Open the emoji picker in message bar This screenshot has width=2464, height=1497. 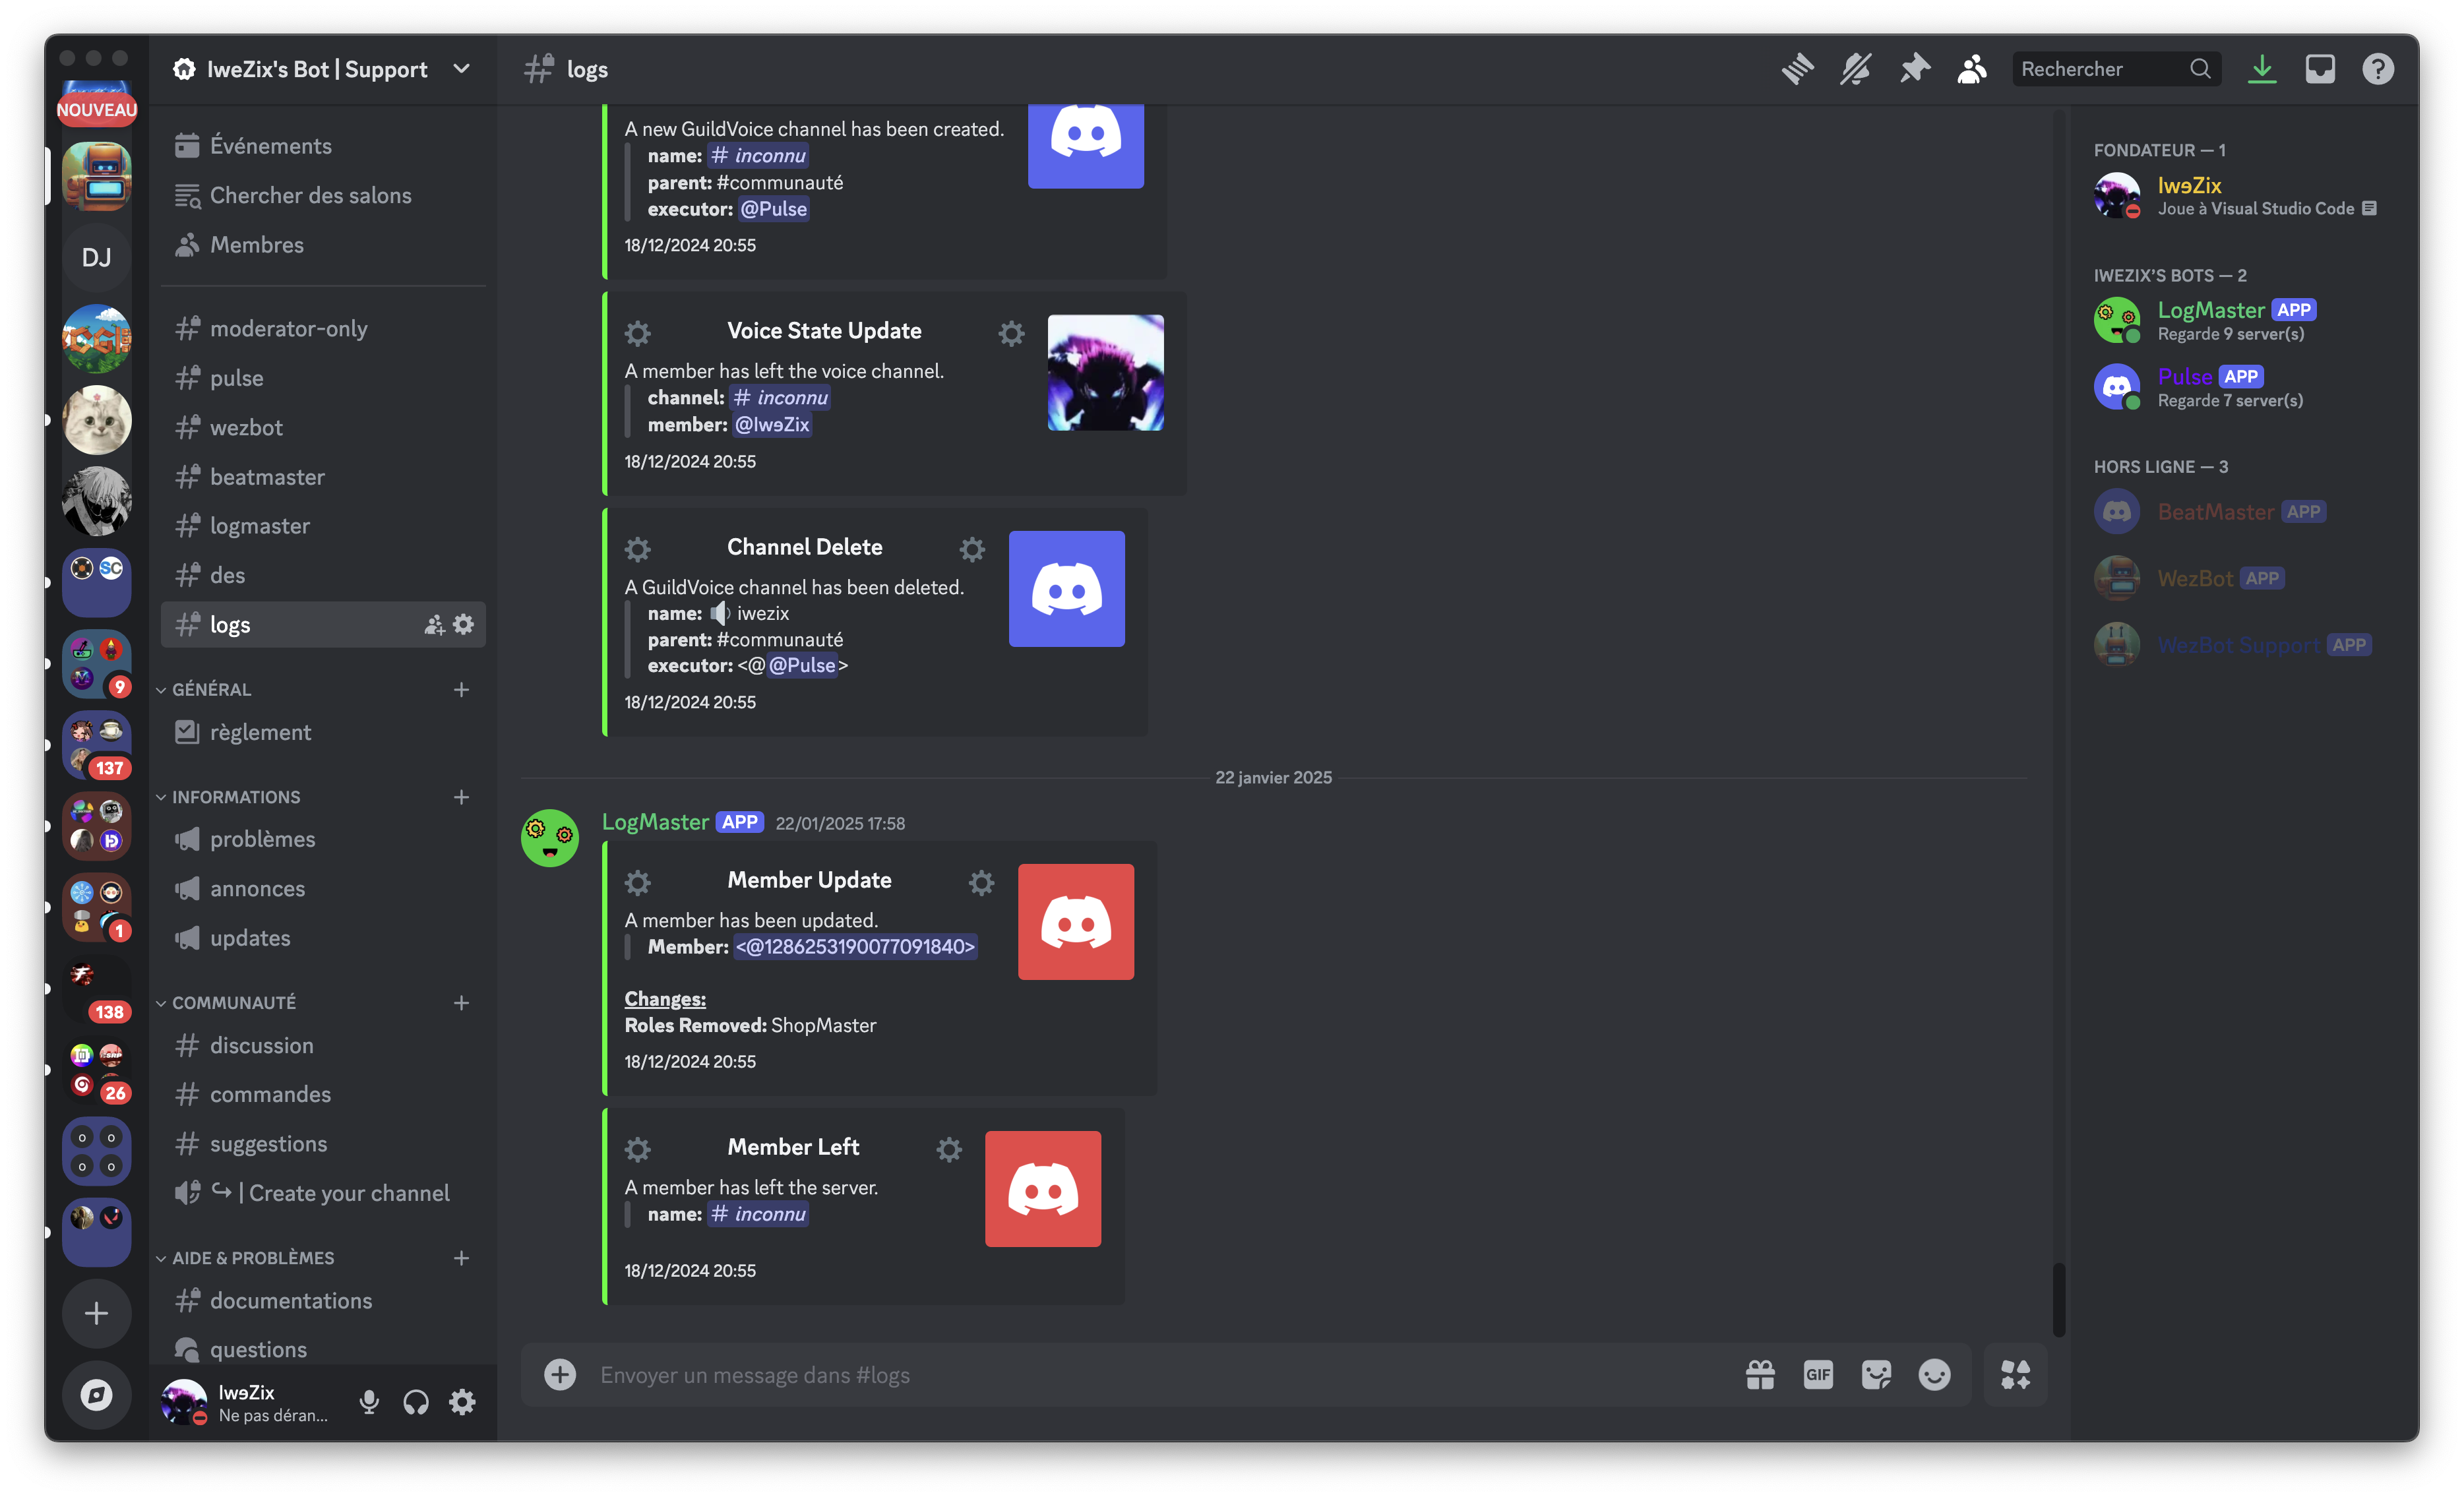click(1934, 1375)
